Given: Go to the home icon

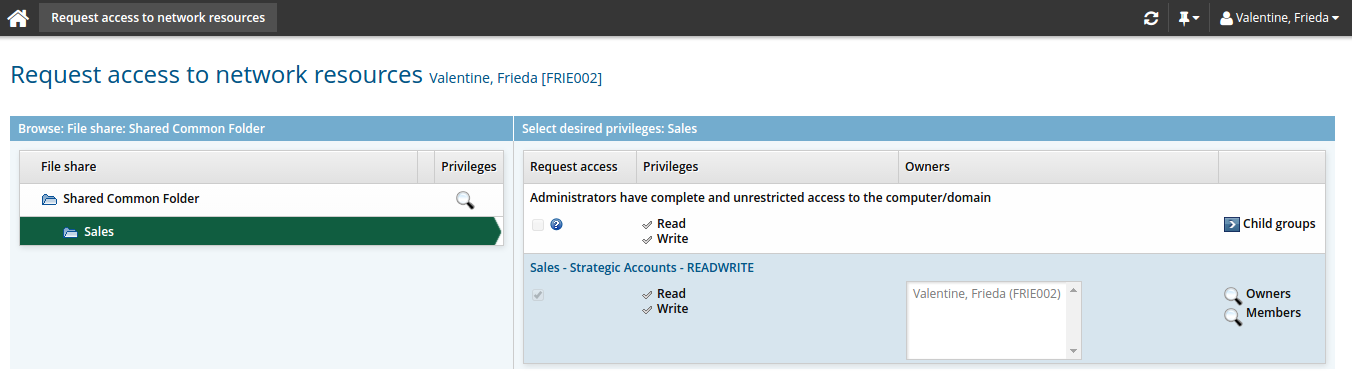Looking at the screenshot, I should tap(18, 18).
